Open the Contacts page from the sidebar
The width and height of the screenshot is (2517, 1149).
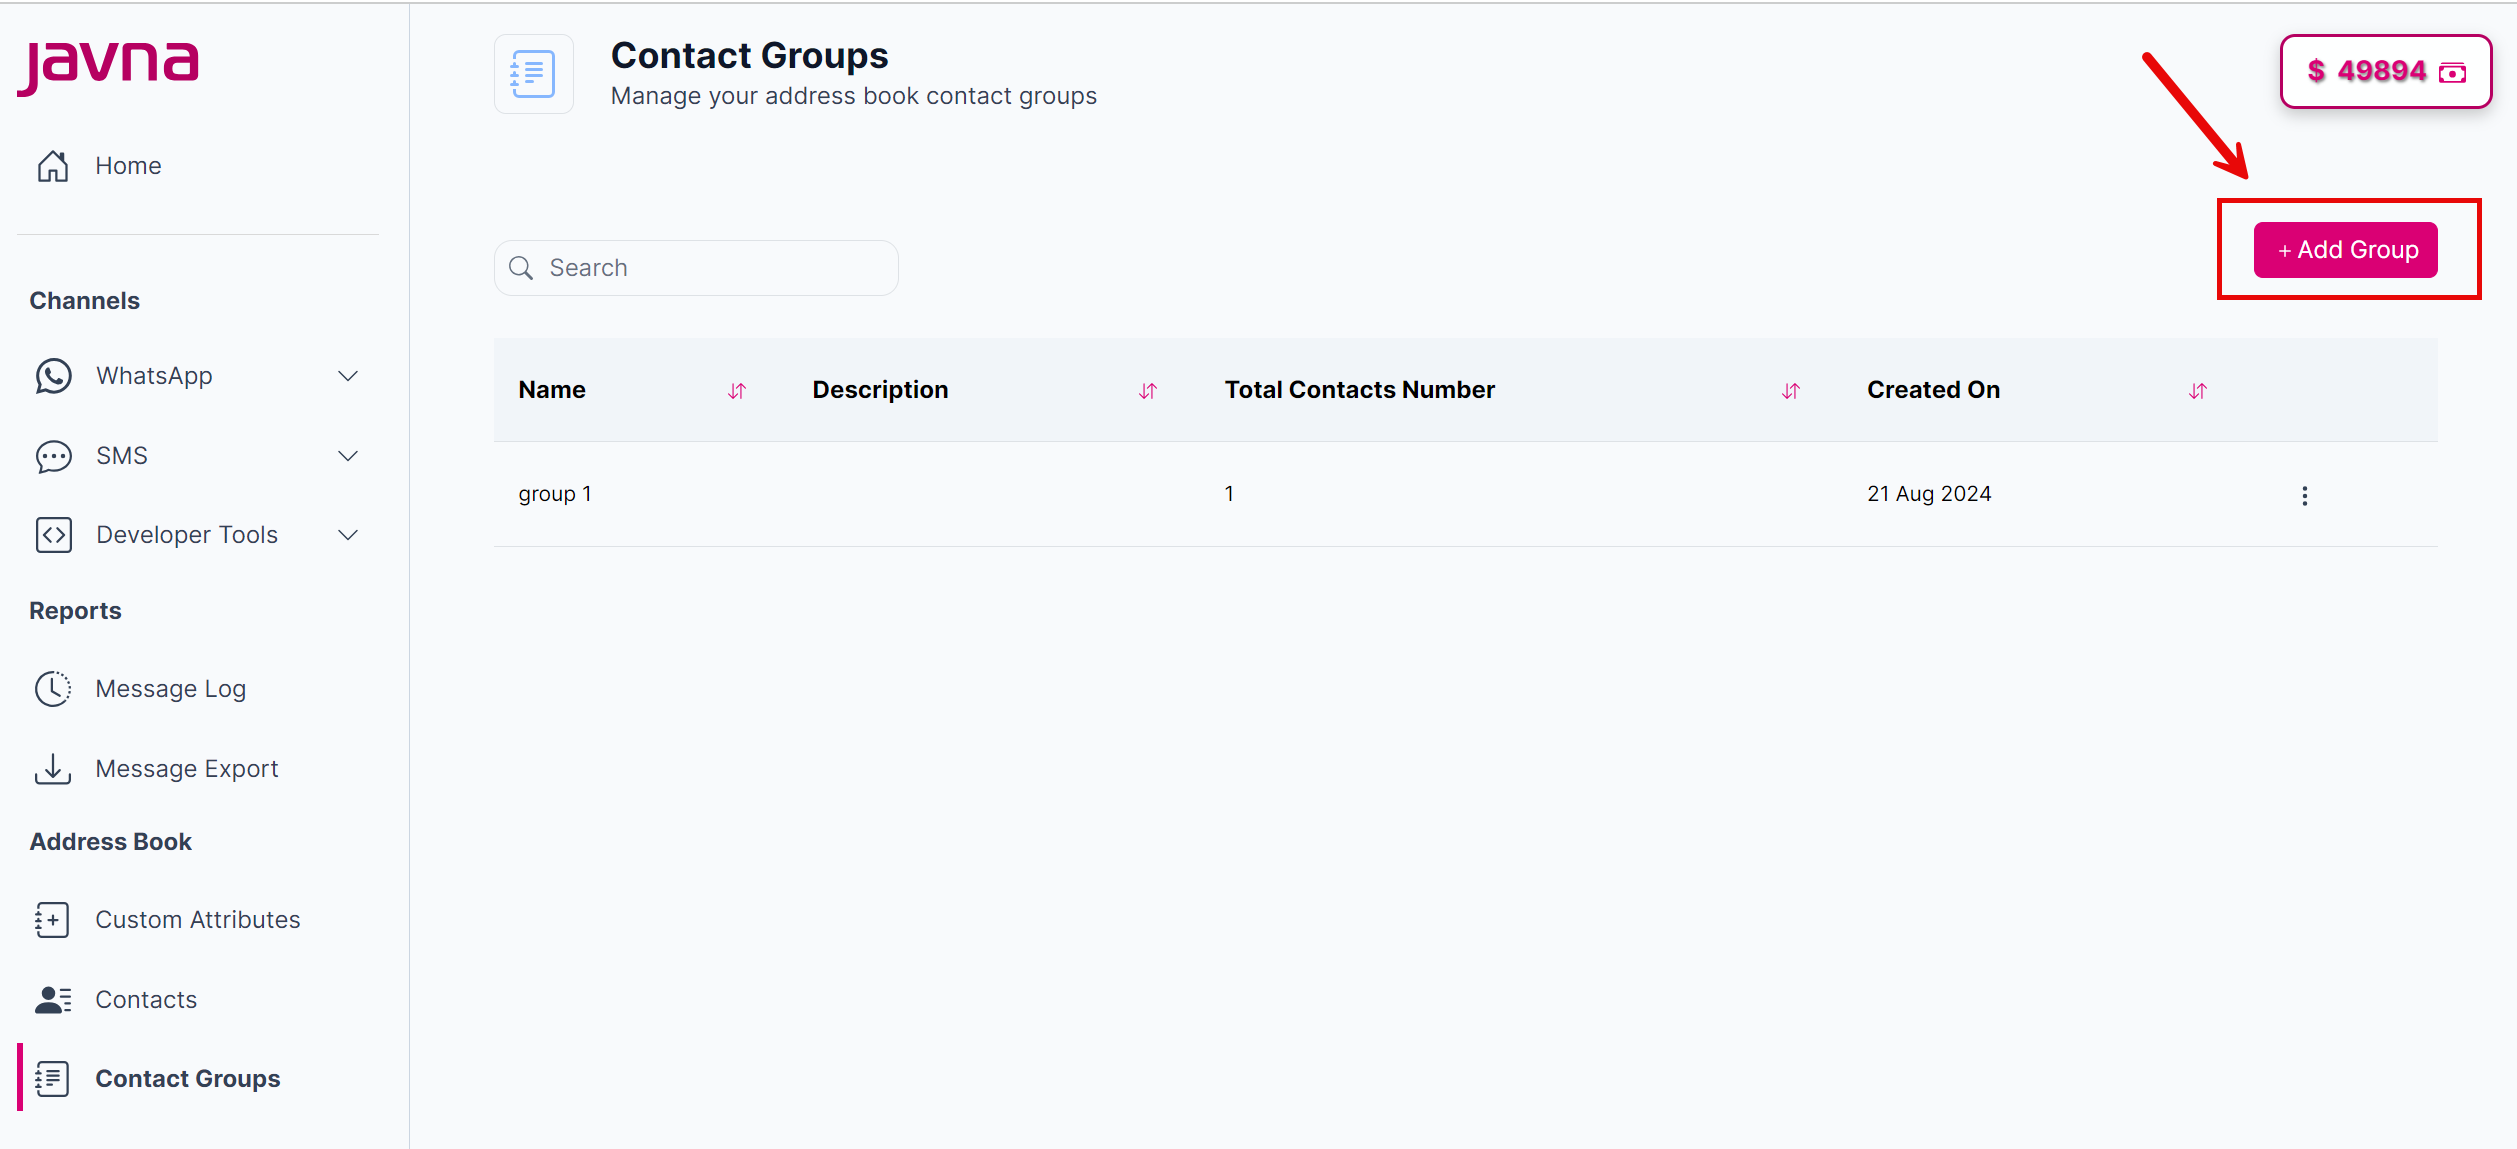point(146,999)
